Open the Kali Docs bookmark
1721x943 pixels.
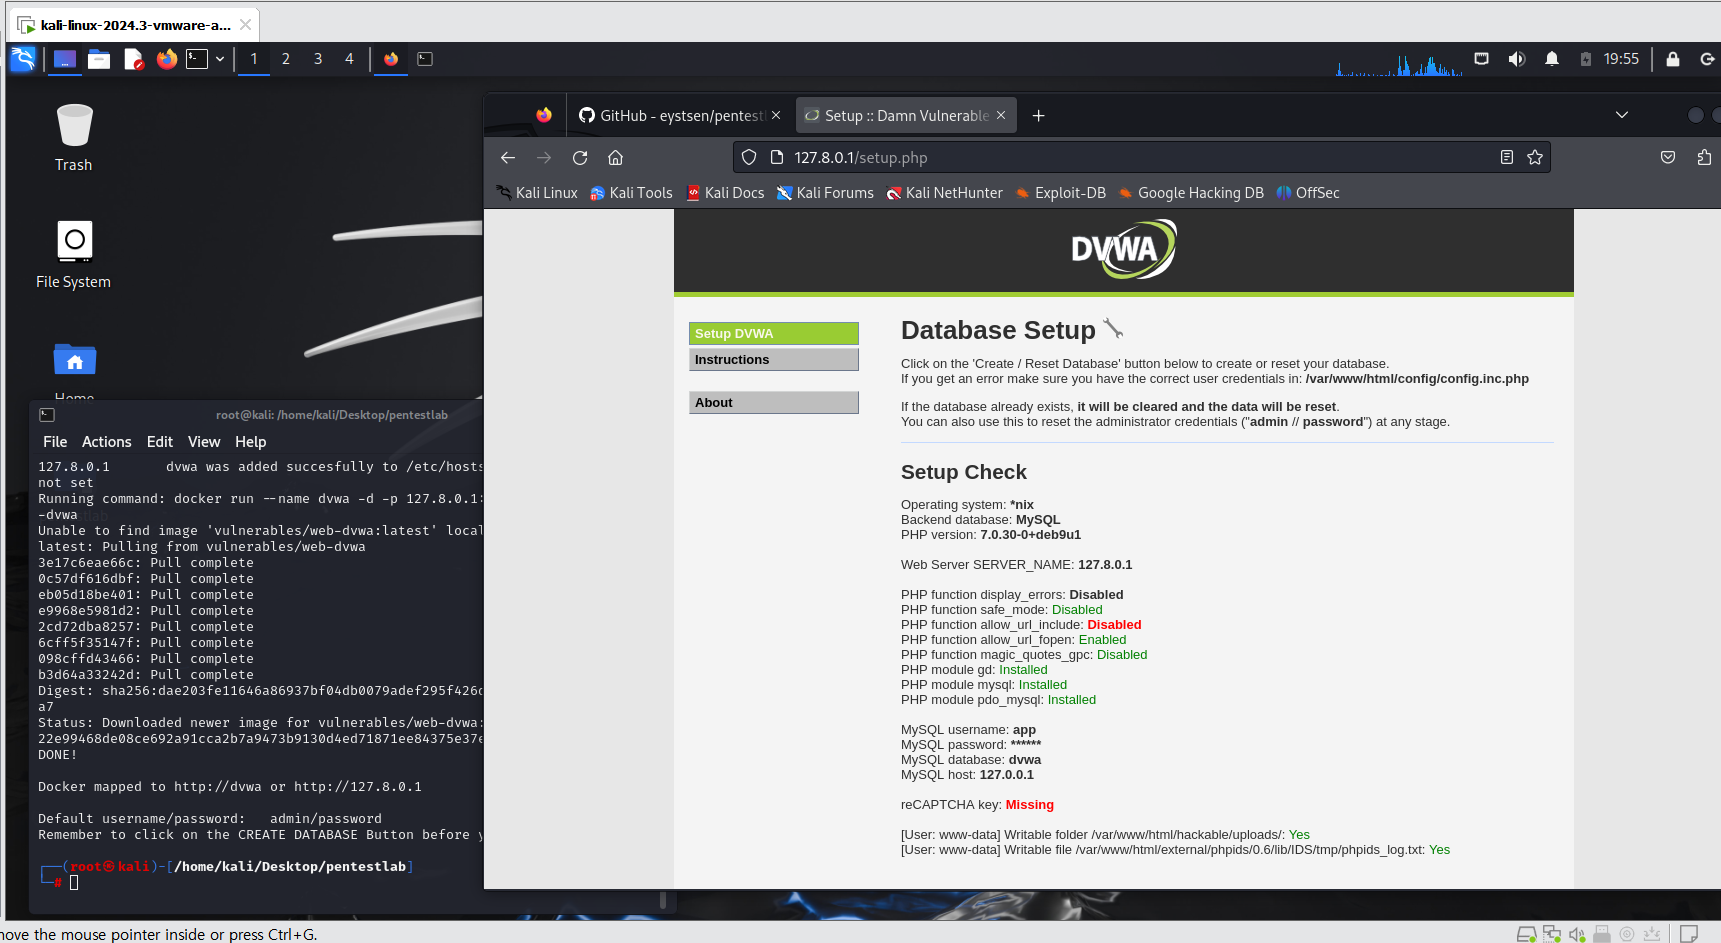[x=725, y=193]
